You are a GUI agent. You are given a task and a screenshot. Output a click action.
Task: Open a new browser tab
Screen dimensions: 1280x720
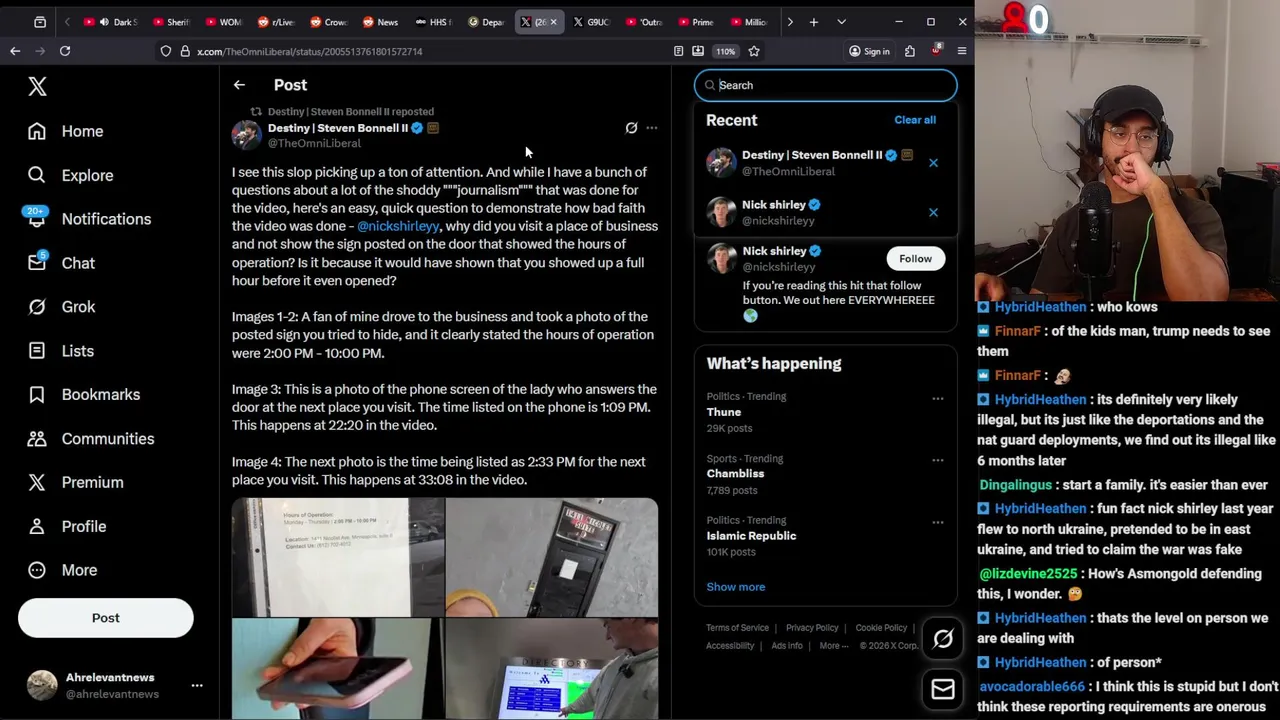(x=814, y=22)
